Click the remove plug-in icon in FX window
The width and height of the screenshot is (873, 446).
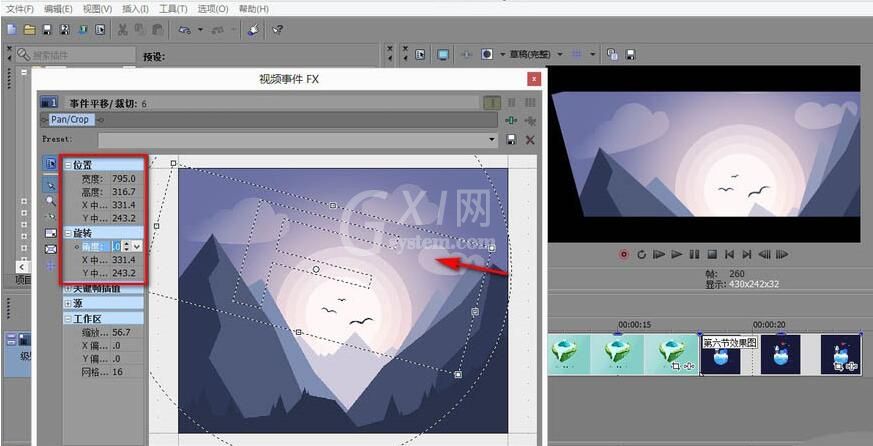coord(530,120)
